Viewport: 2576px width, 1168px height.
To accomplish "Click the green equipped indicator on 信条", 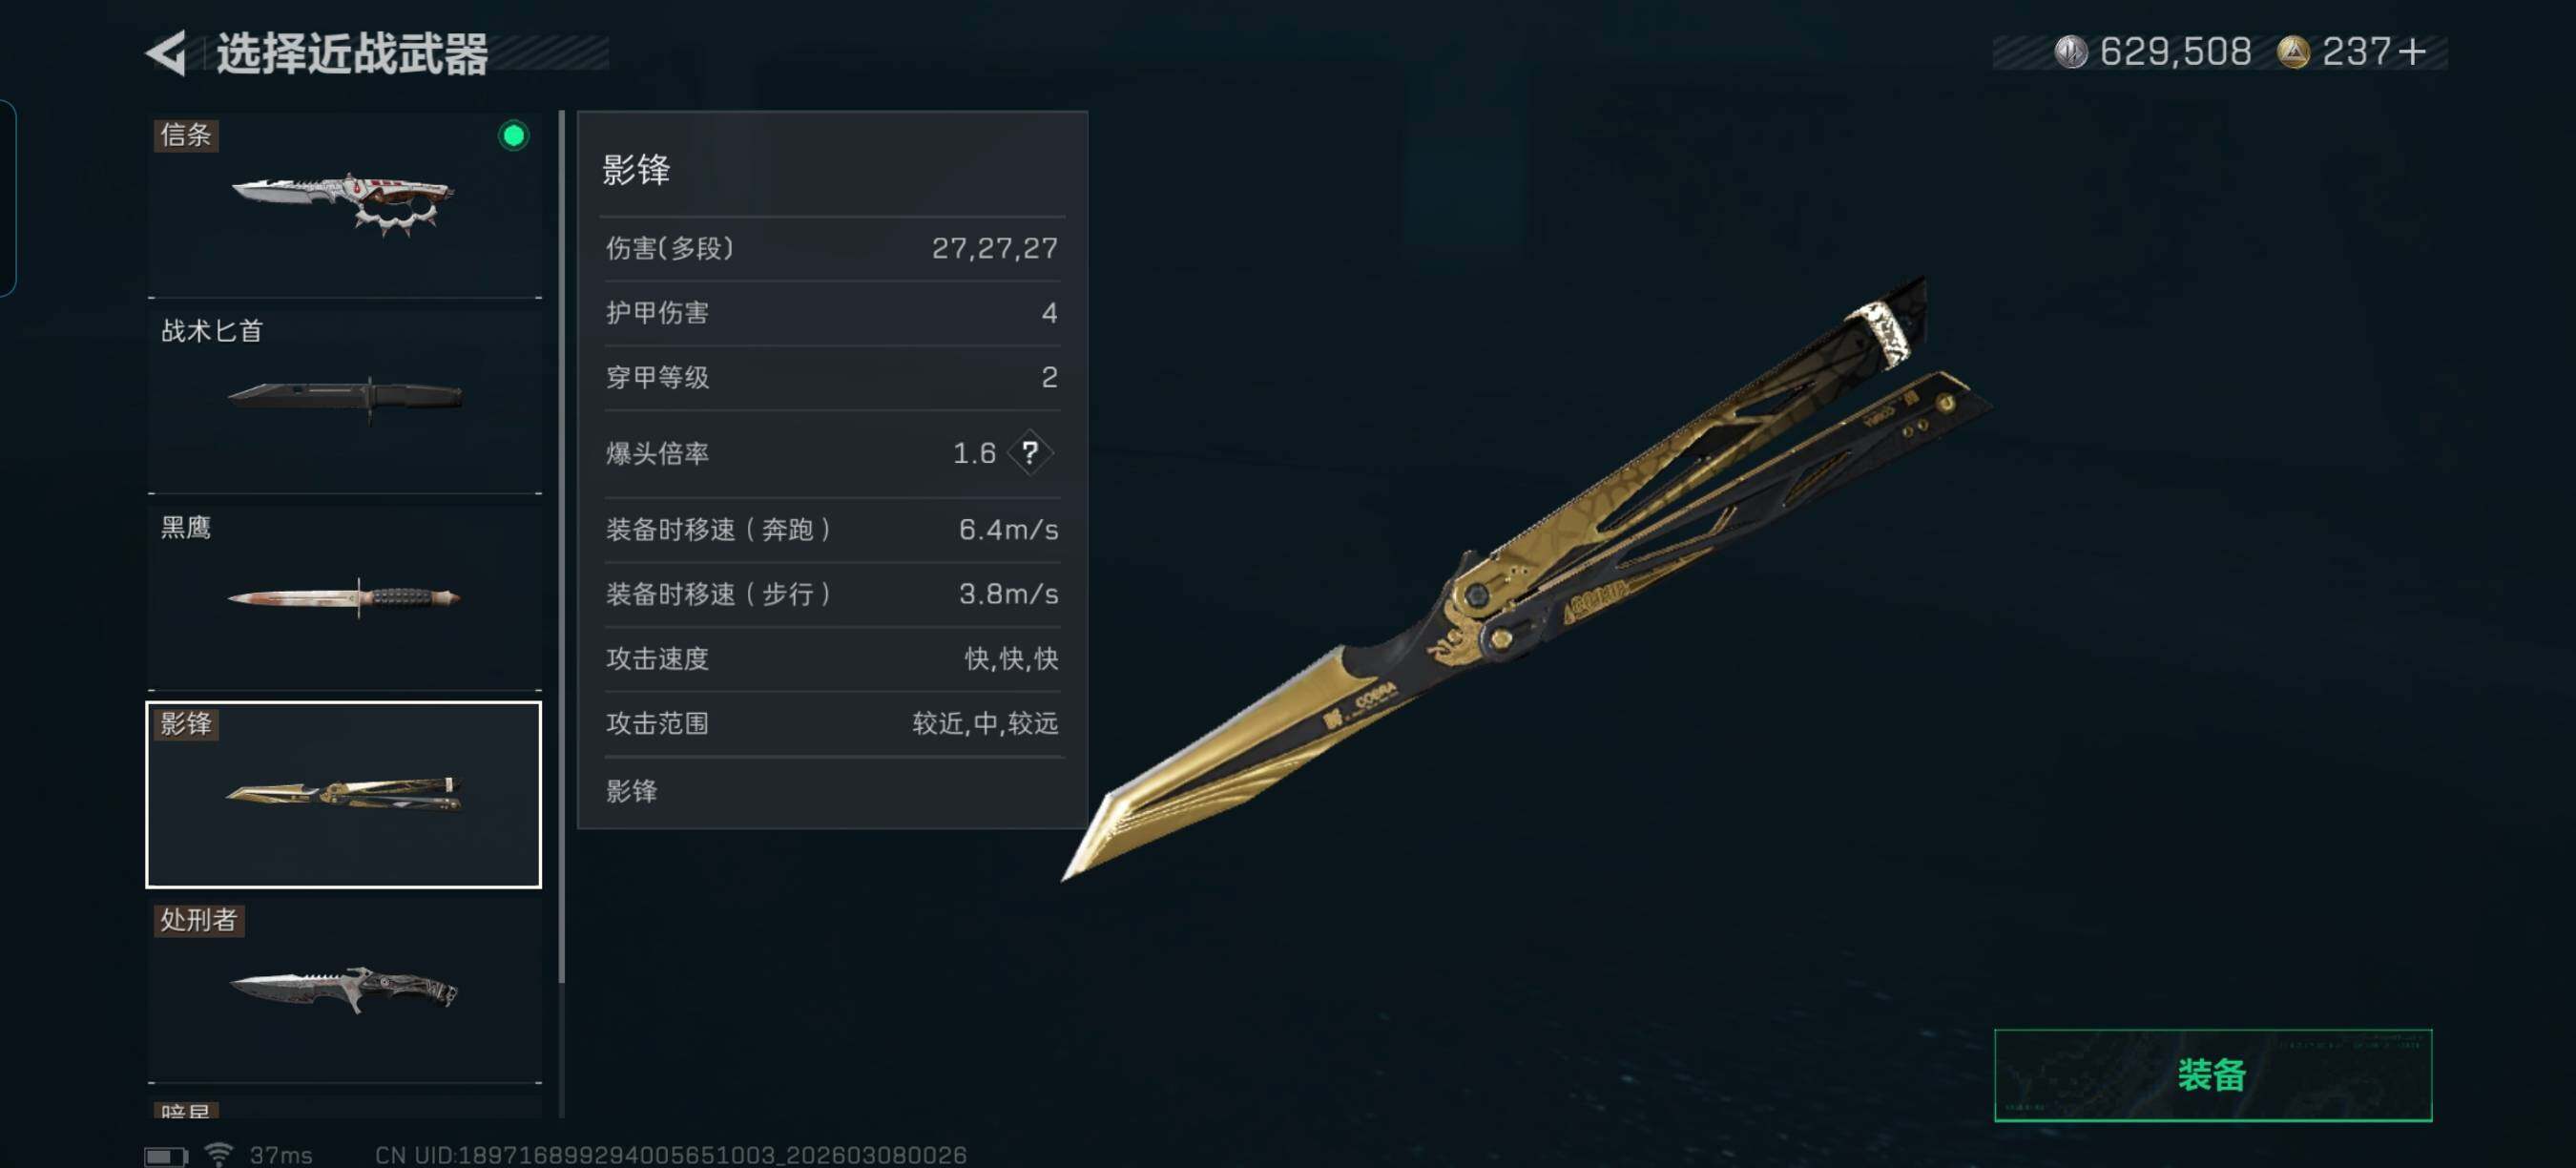I will 513,136.
